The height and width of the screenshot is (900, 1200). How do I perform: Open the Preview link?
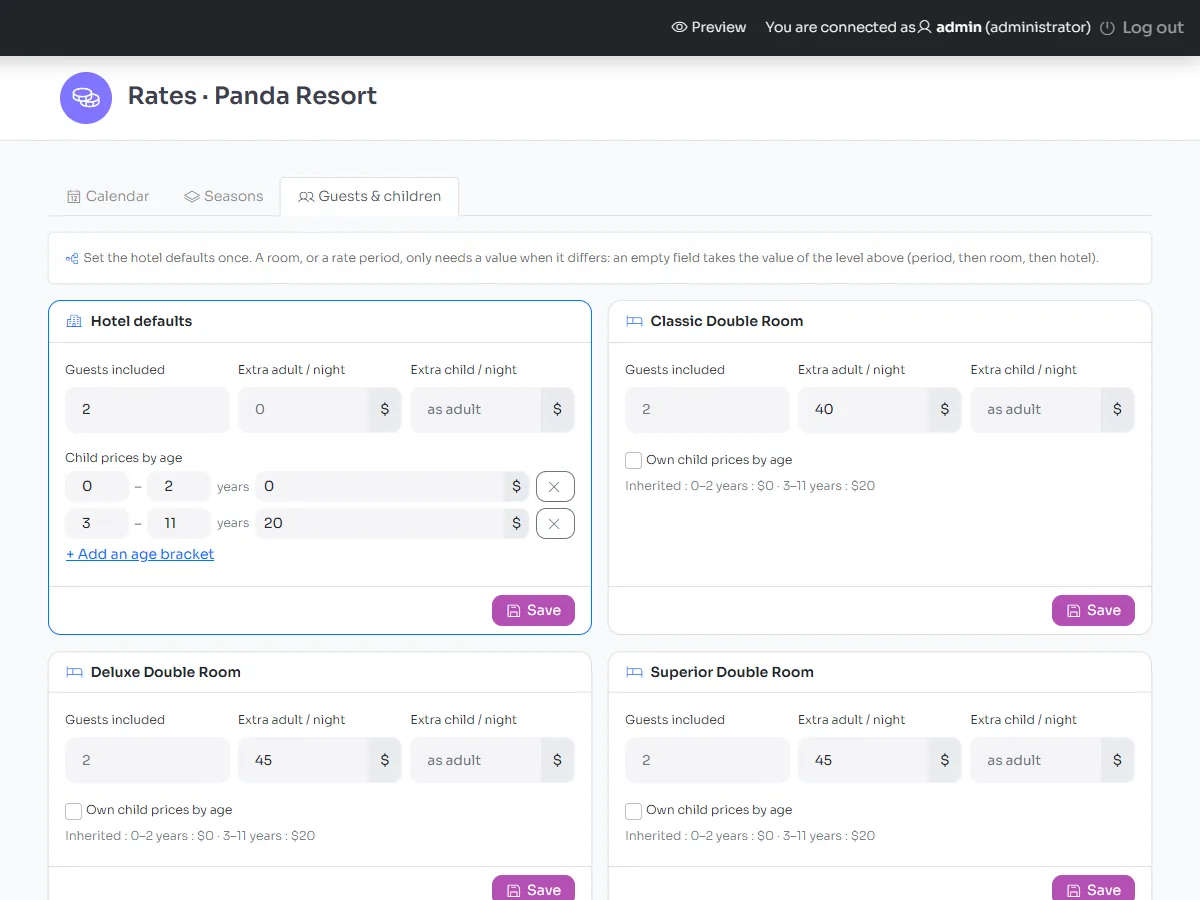click(709, 27)
